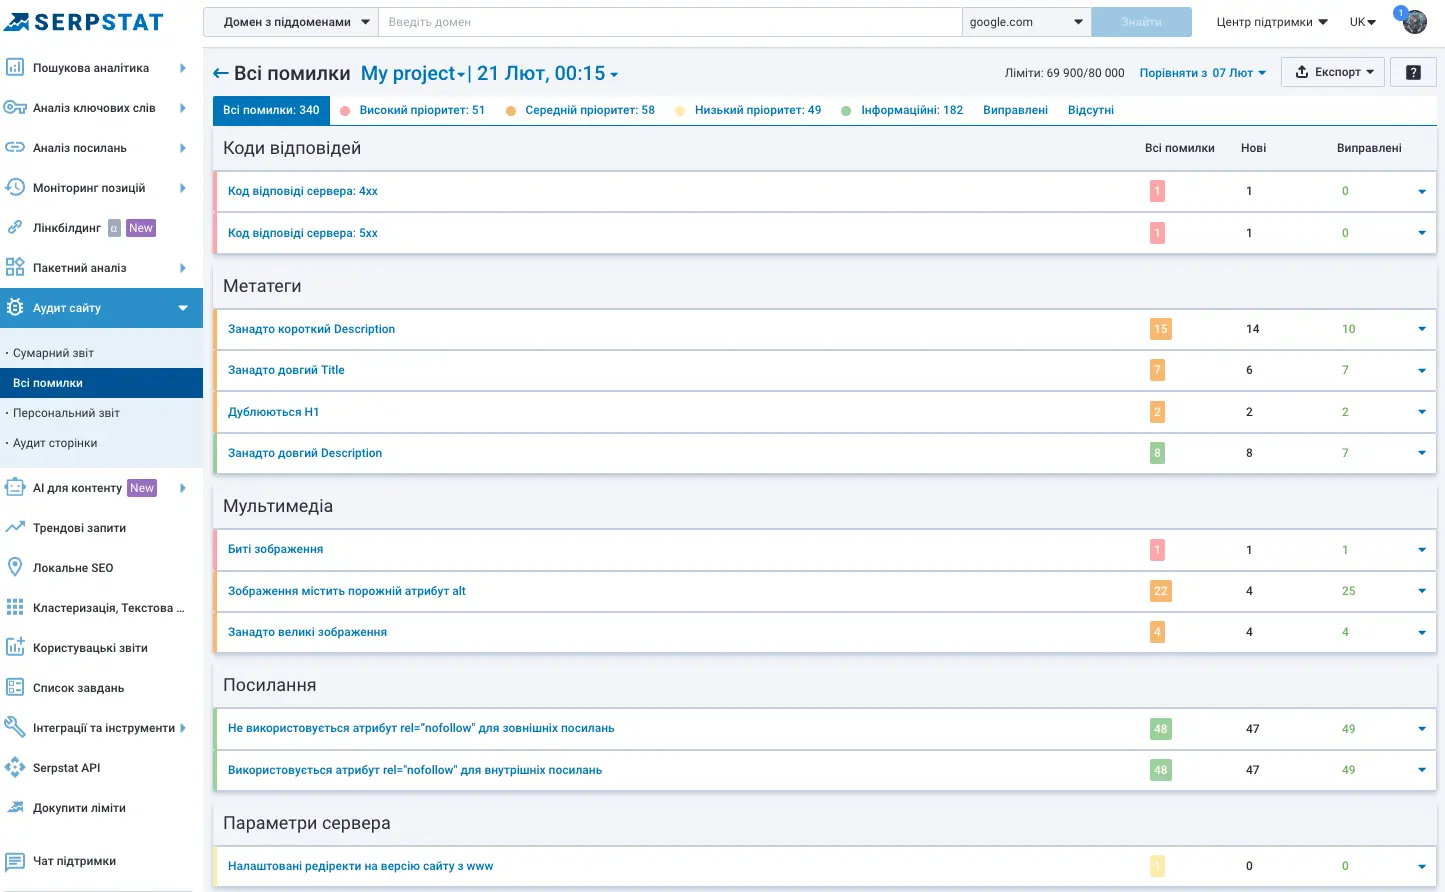Viewport: 1445px width, 892px height.
Task: Open Моніторинг позицій from sidebar icon
Action: click(15, 188)
